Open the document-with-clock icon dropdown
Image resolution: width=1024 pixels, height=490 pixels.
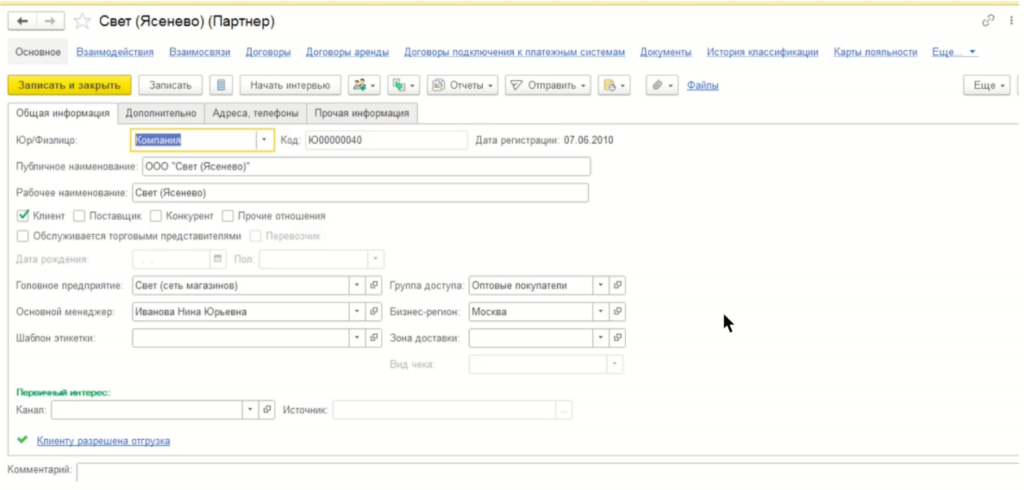coord(614,85)
